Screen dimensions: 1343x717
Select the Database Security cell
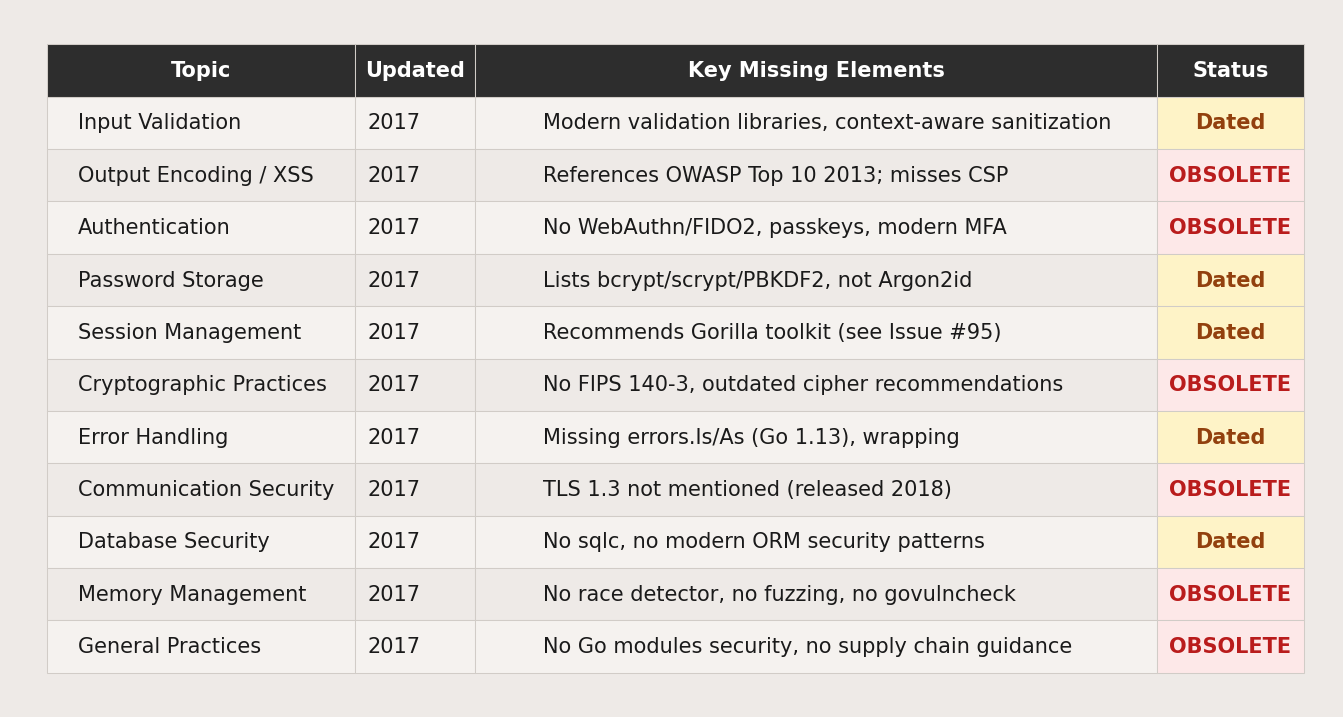pyautogui.click(x=174, y=542)
